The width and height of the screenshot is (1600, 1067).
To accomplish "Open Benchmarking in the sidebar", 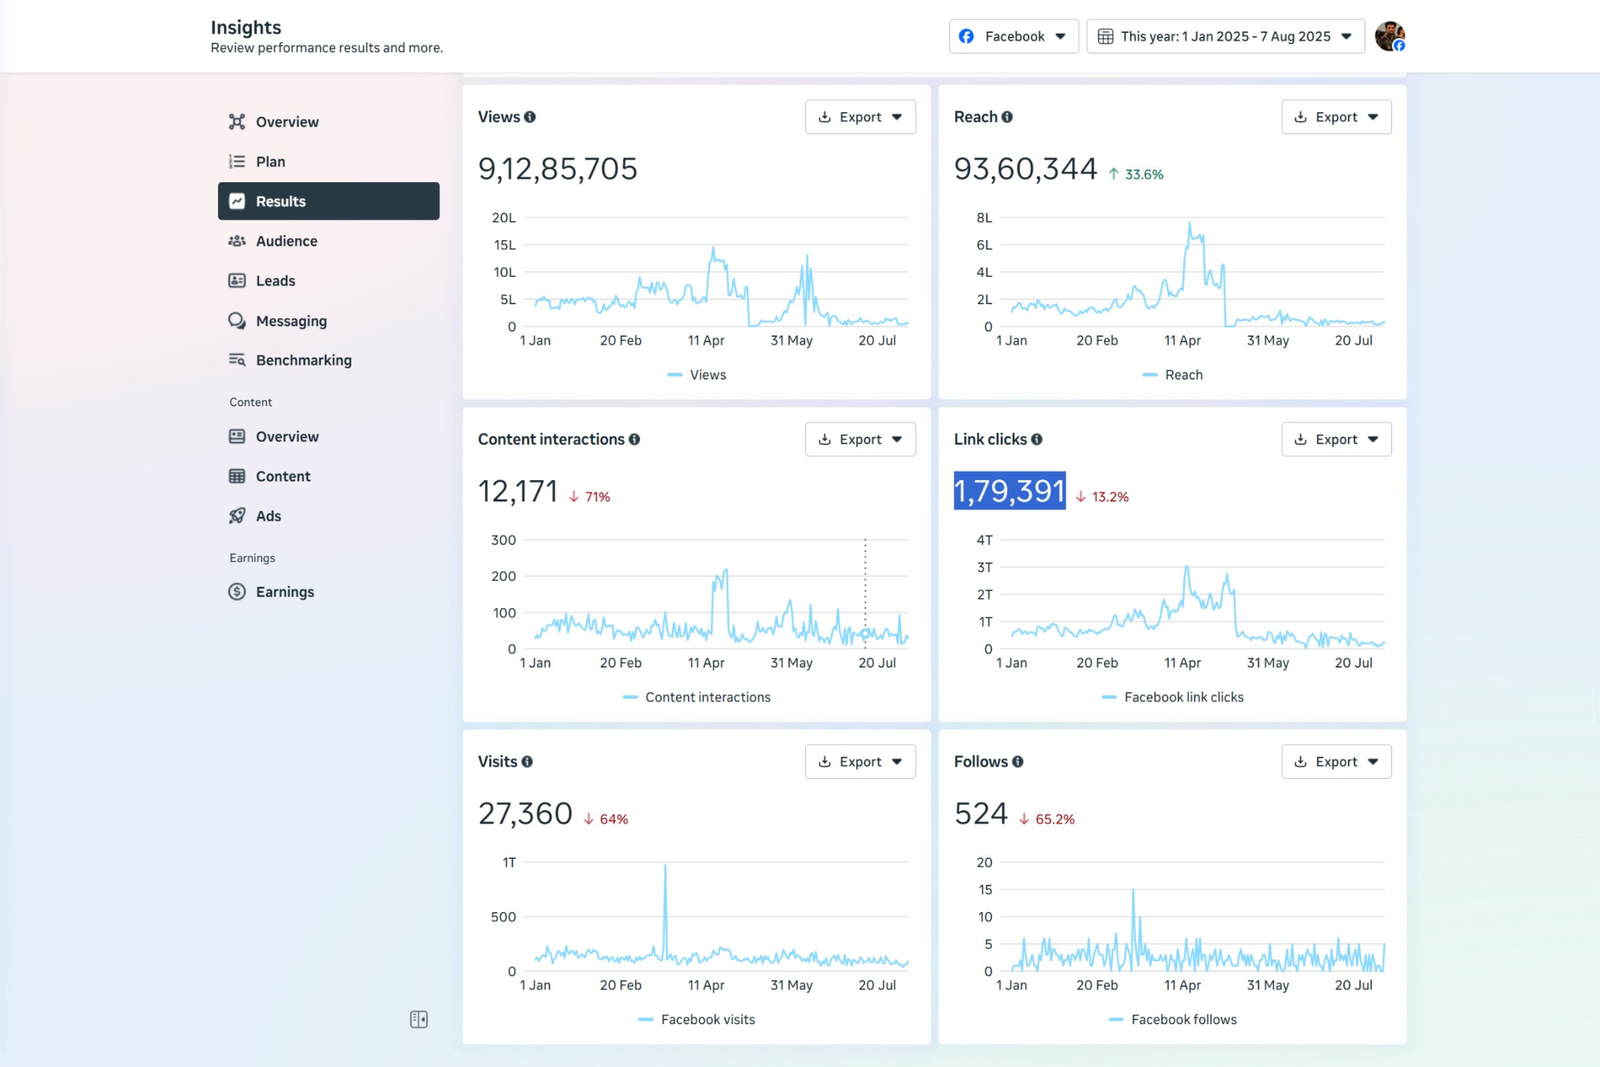I will [x=303, y=360].
